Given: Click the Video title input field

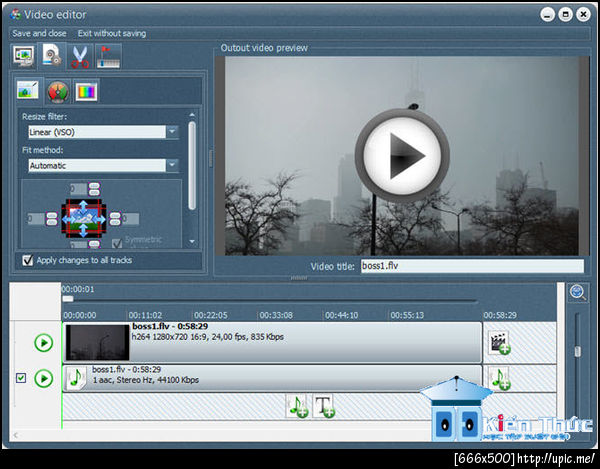Looking at the screenshot, I should (472, 266).
